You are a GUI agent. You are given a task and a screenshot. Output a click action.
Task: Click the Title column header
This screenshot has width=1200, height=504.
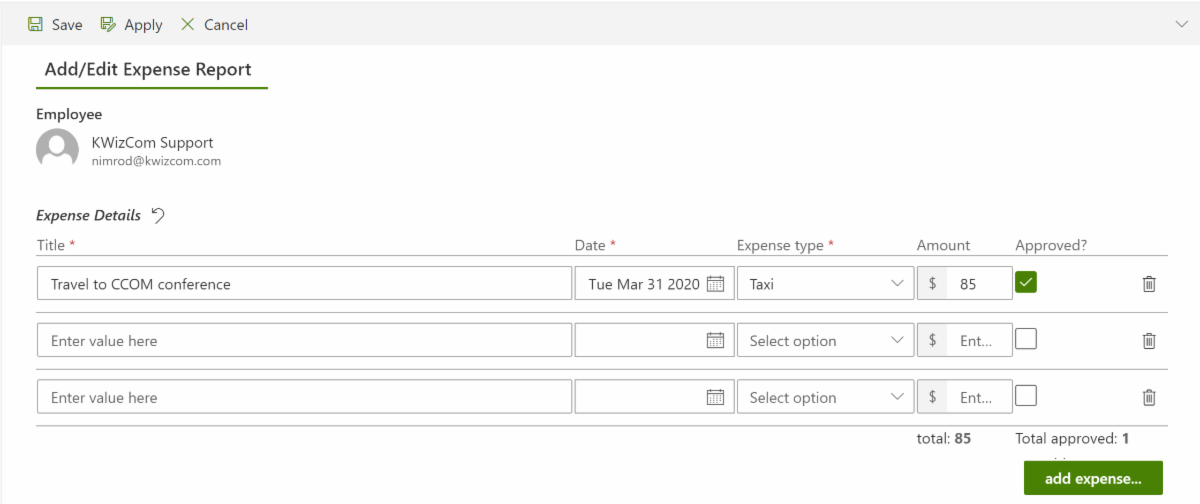(56, 245)
